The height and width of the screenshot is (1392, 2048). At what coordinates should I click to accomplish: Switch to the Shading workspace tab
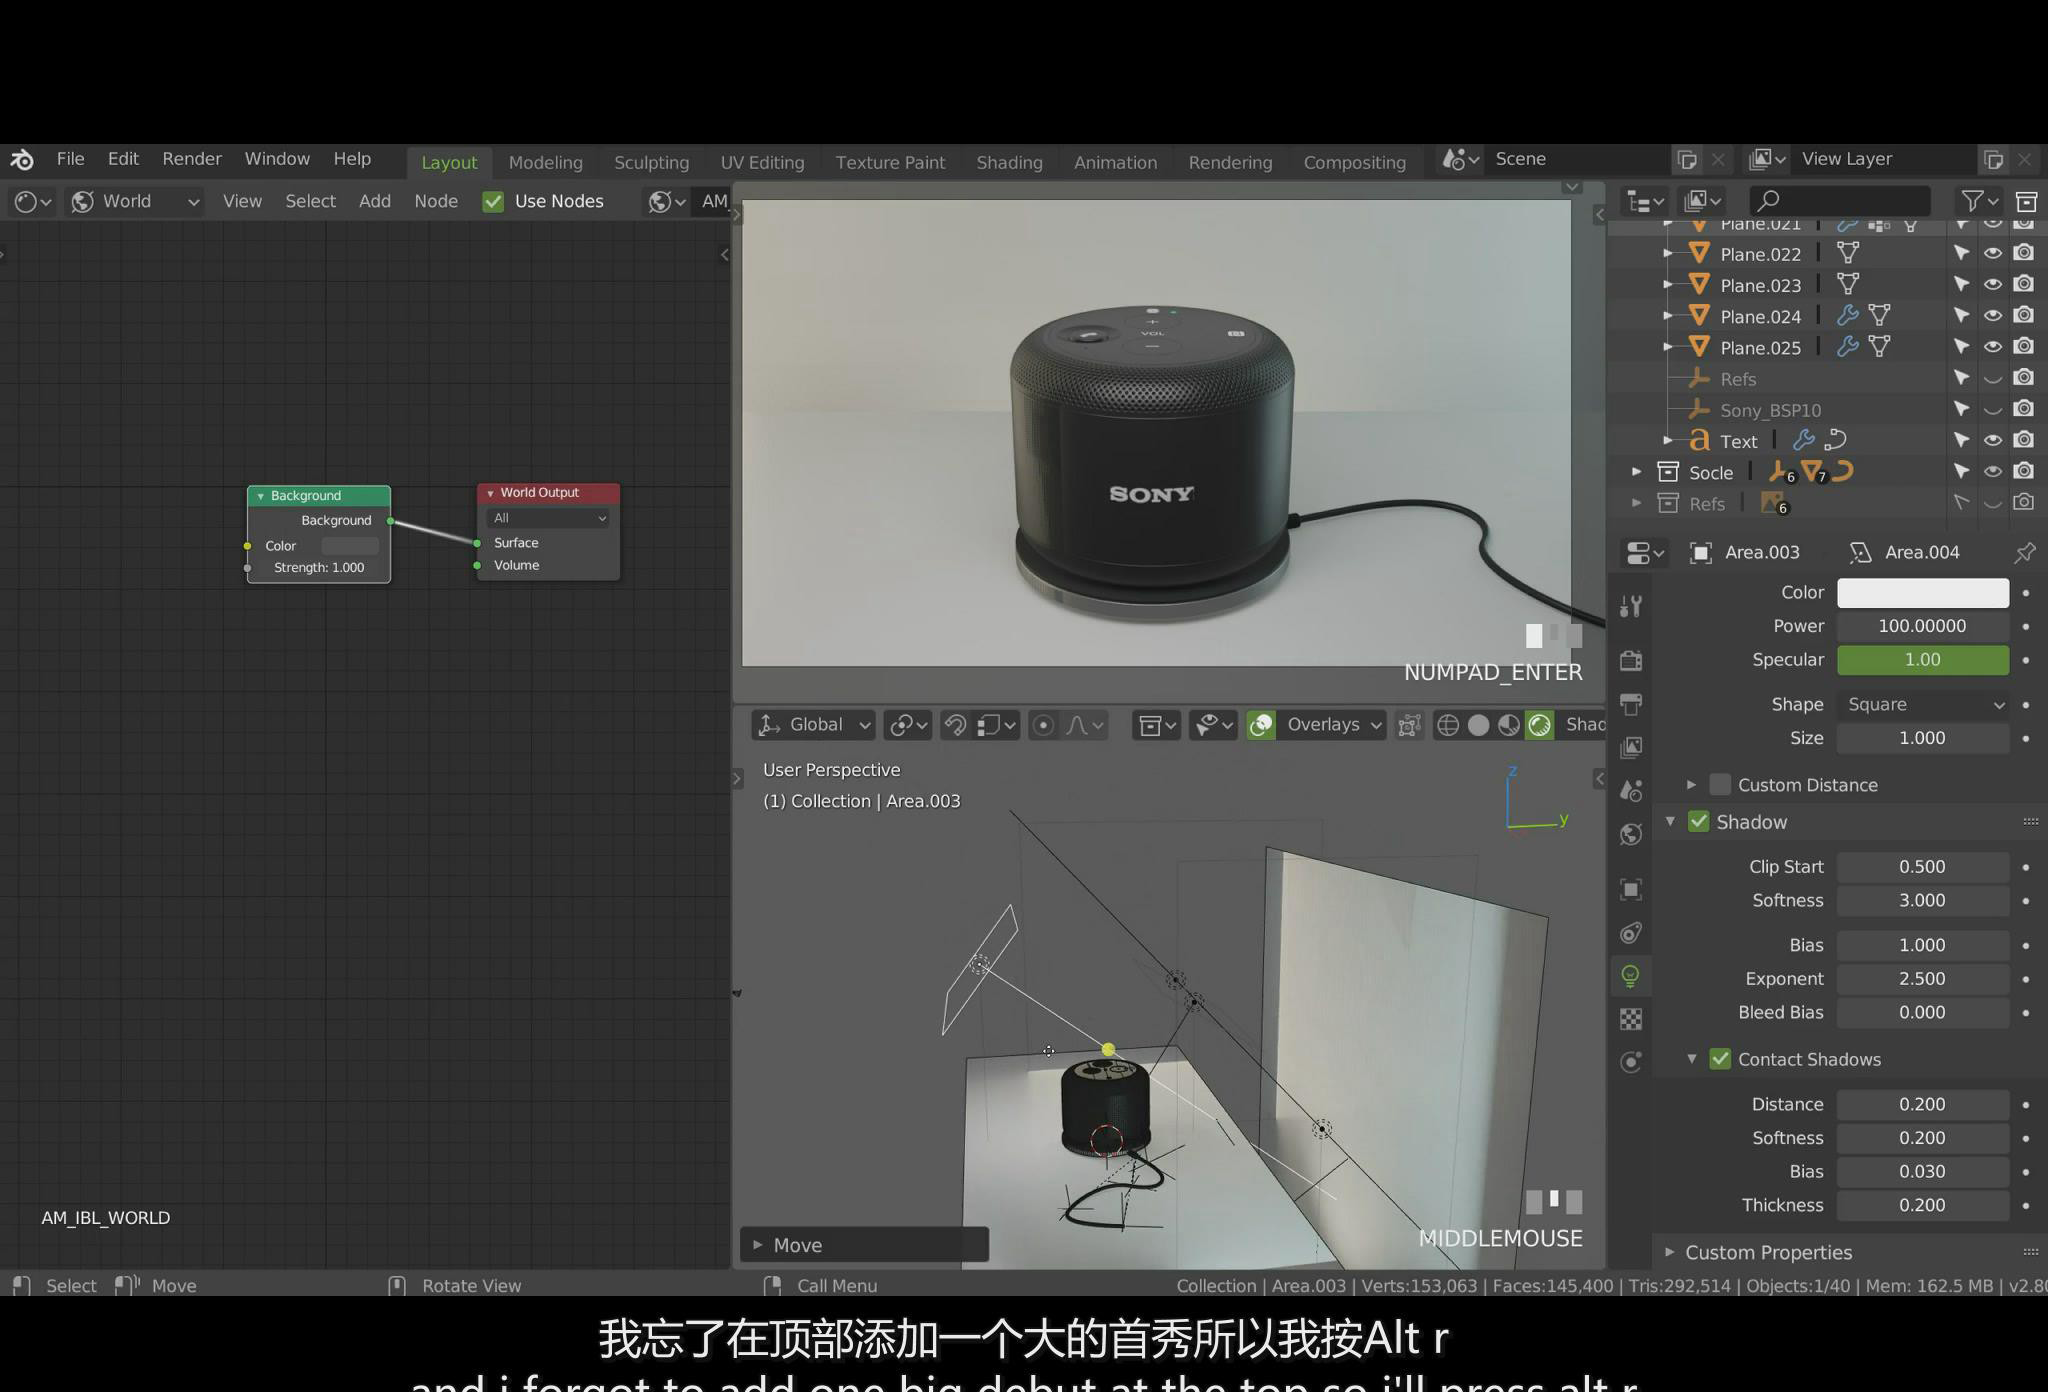[1009, 162]
